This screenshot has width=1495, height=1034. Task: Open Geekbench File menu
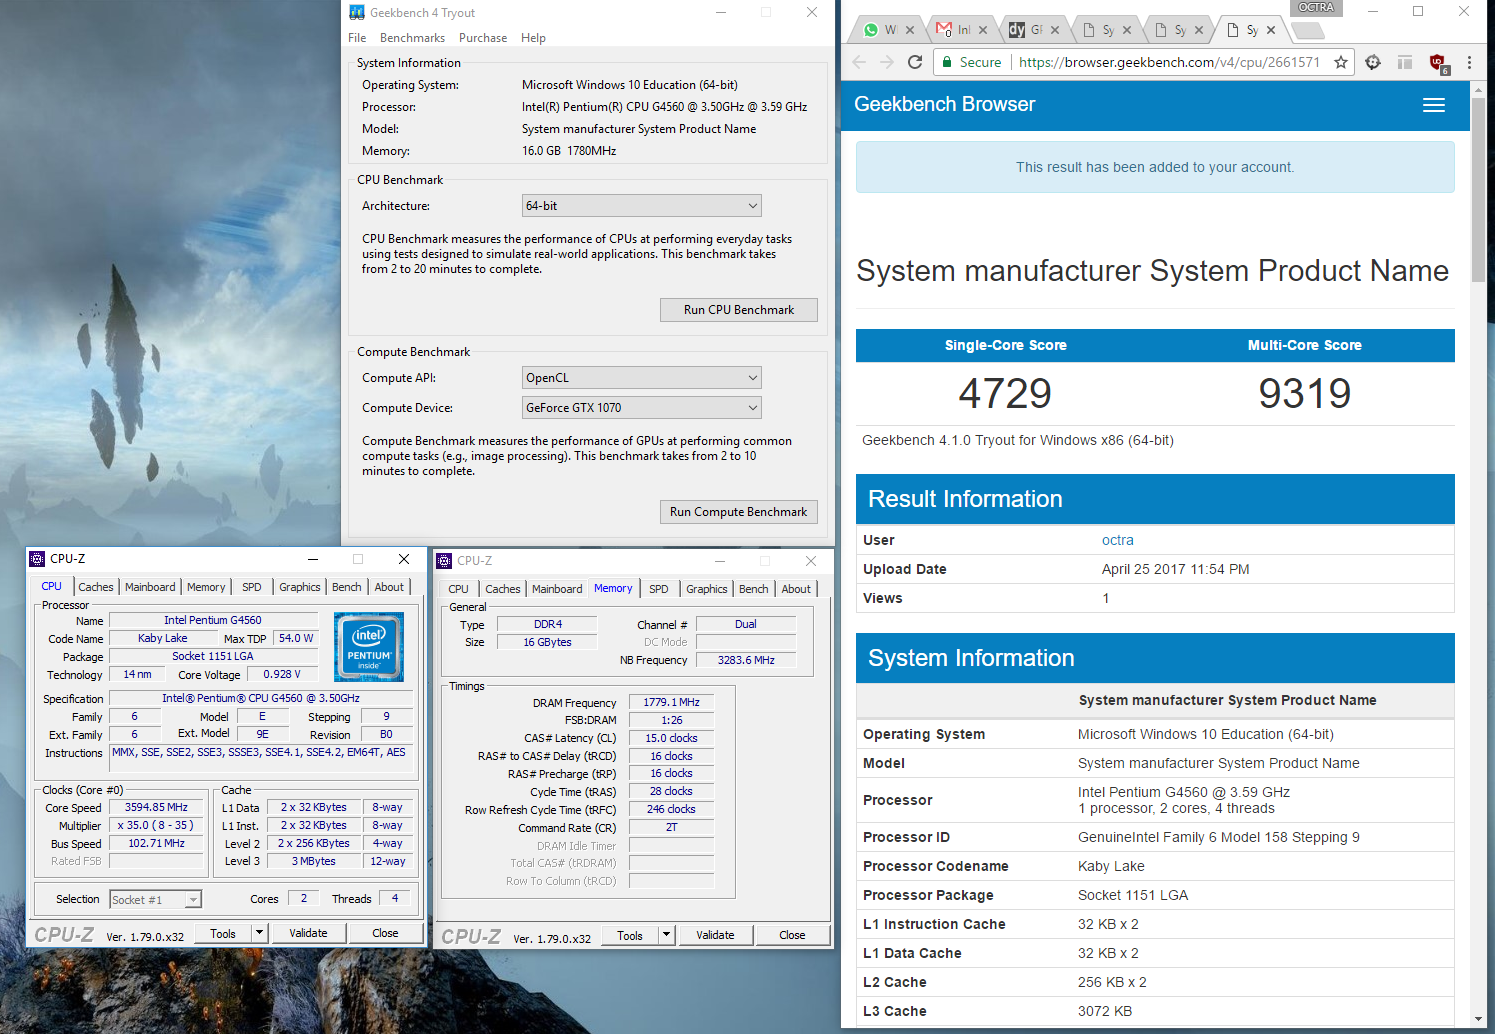tap(357, 38)
